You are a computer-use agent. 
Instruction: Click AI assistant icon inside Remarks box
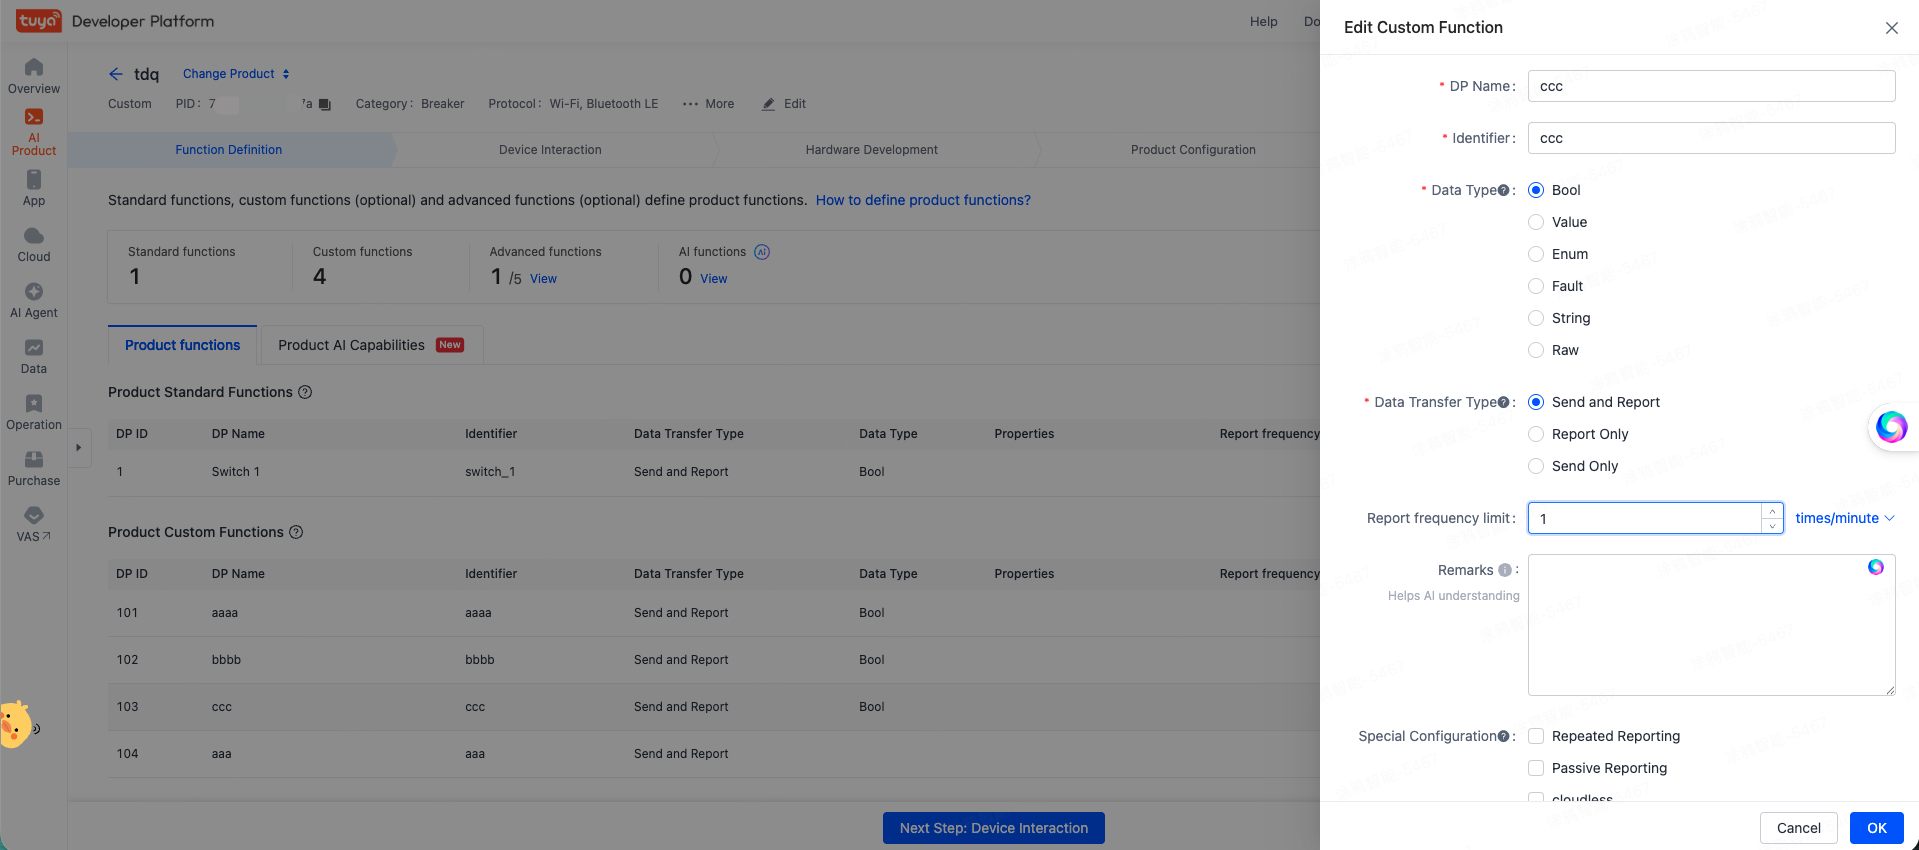(x=1876, y=567)
